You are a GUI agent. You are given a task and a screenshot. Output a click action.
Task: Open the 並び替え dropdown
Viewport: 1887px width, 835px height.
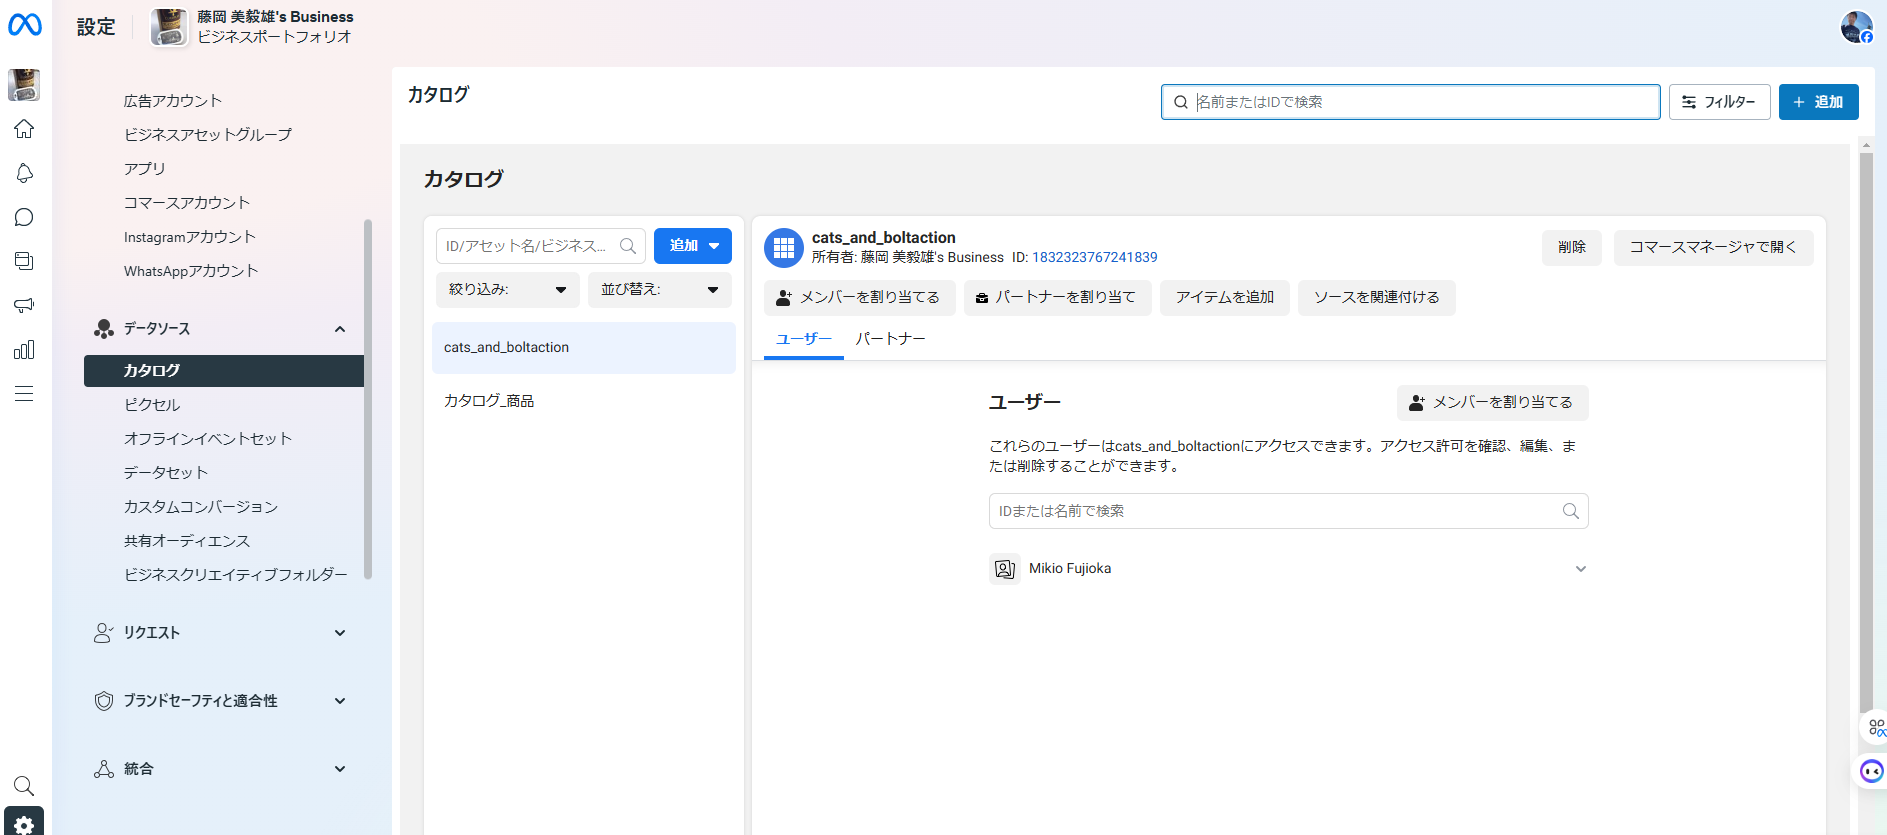click(660, 290)
